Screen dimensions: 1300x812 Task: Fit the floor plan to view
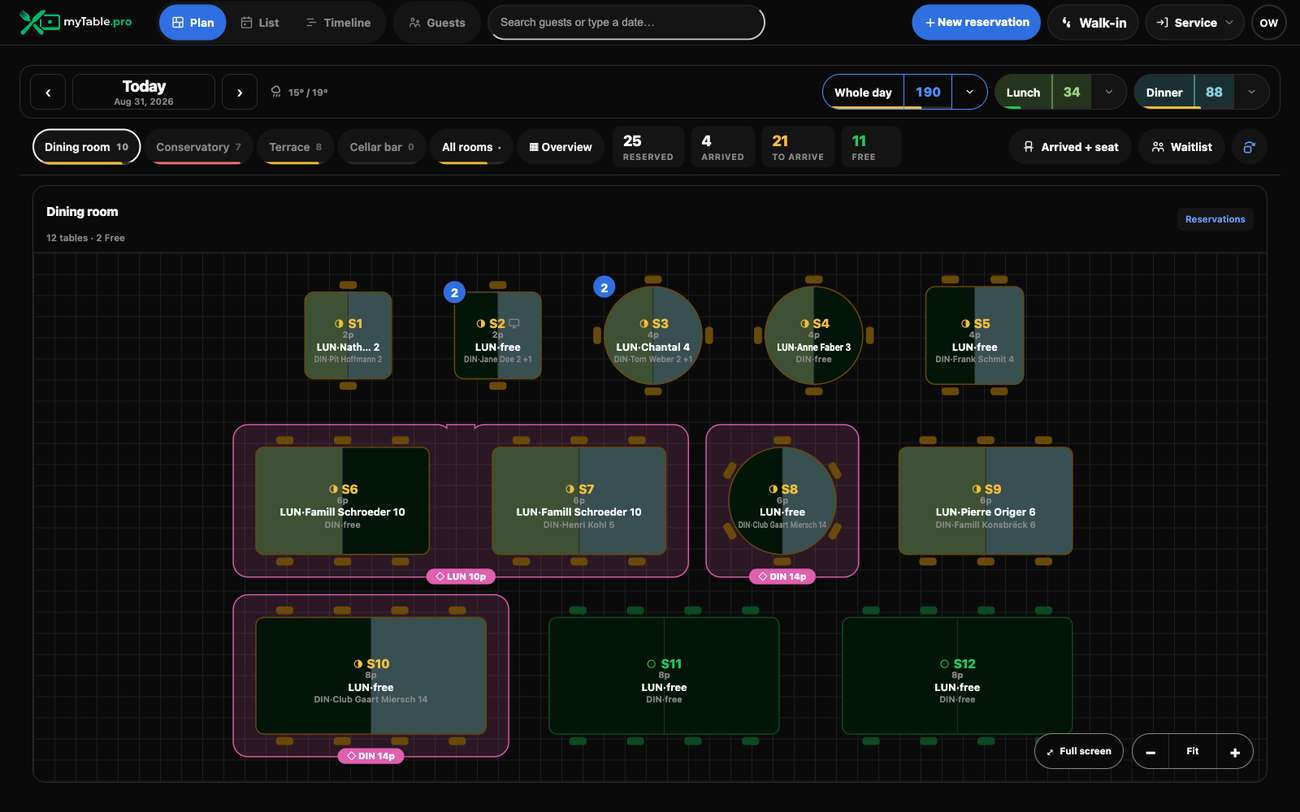pos(1192,751)
